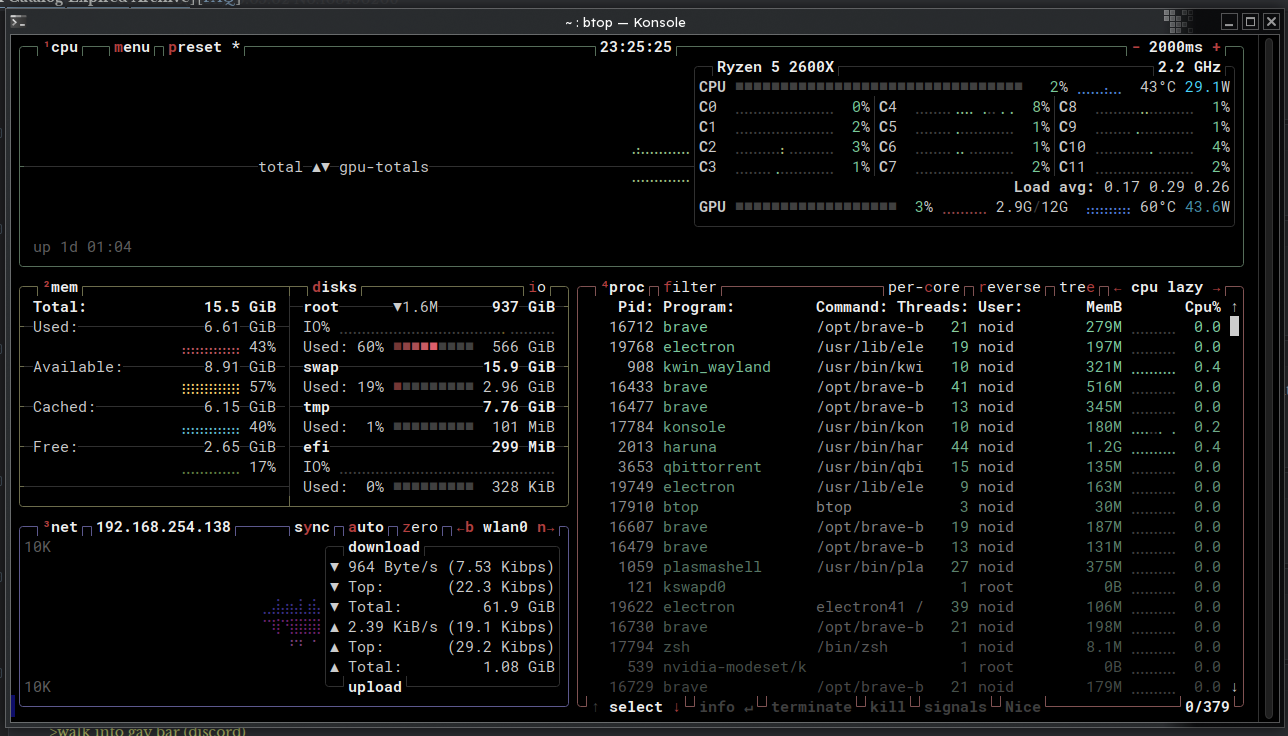This screenshot has height=736, width=1288.
Task: Switch to next network interface with n arrow
Action: point(546,527)
